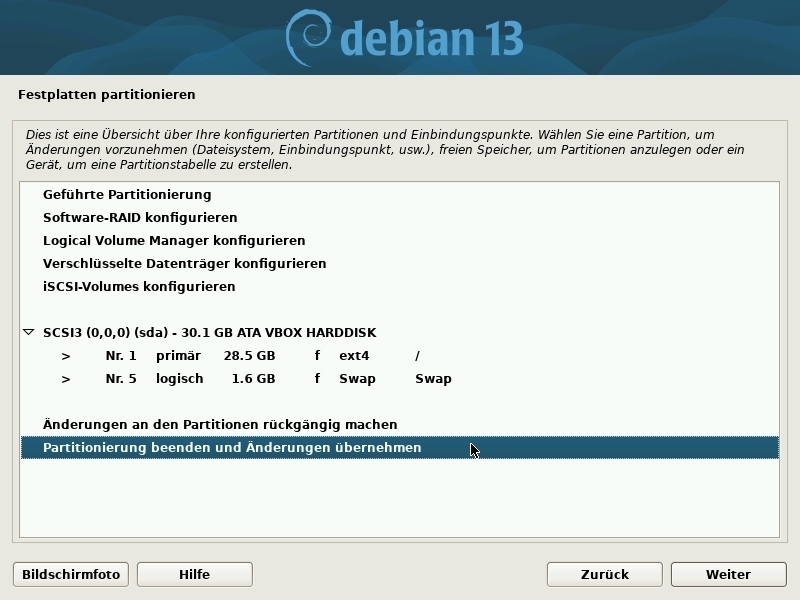This screenshot has width=800, height=600.
Task: Select Partitionierung beenden und Änderungen übernehmen
Action: [399, 447]
